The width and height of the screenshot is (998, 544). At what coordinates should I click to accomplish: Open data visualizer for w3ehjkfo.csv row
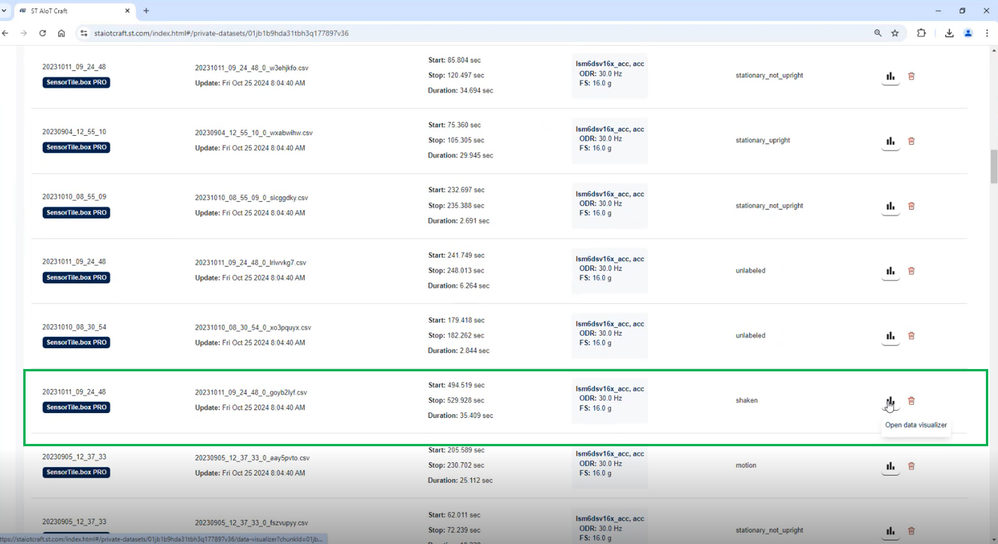click(x=890, y=76)
